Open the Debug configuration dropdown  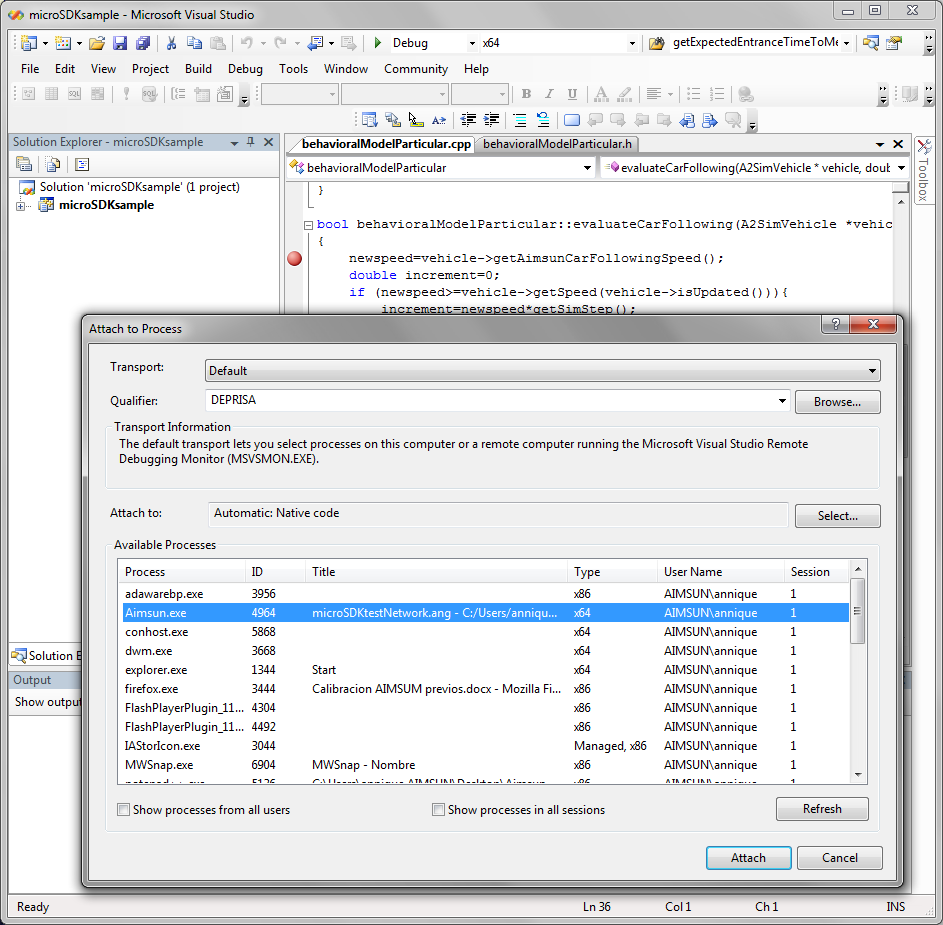click(x=471, y=44)
